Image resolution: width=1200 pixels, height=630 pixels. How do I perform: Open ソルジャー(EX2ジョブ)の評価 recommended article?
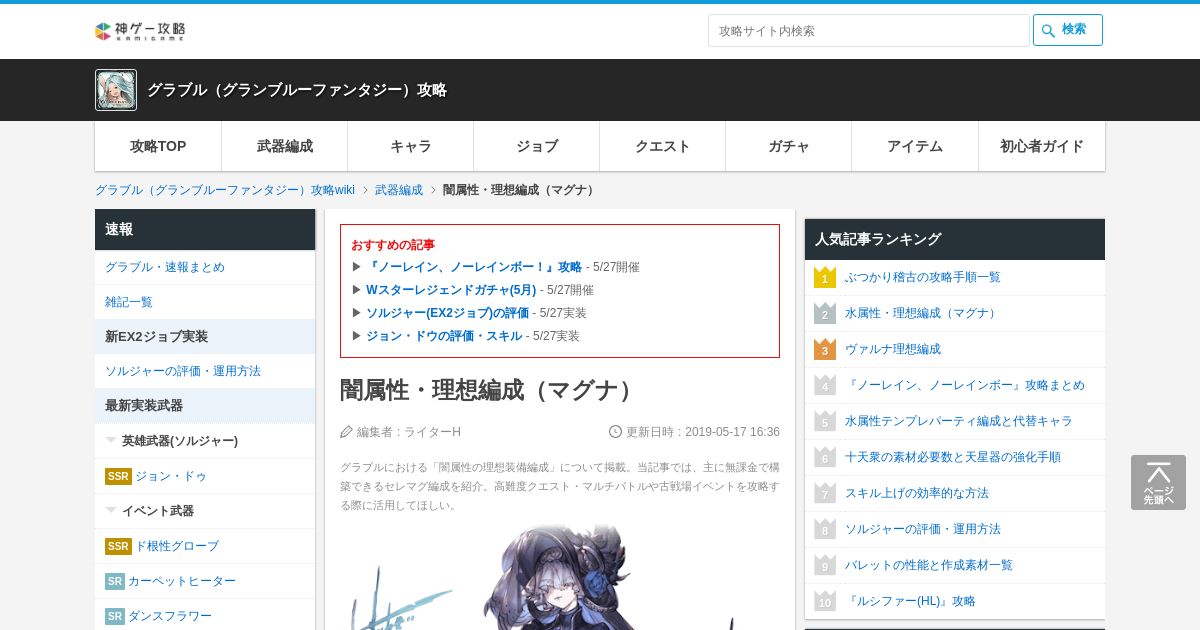pos(447,313)
